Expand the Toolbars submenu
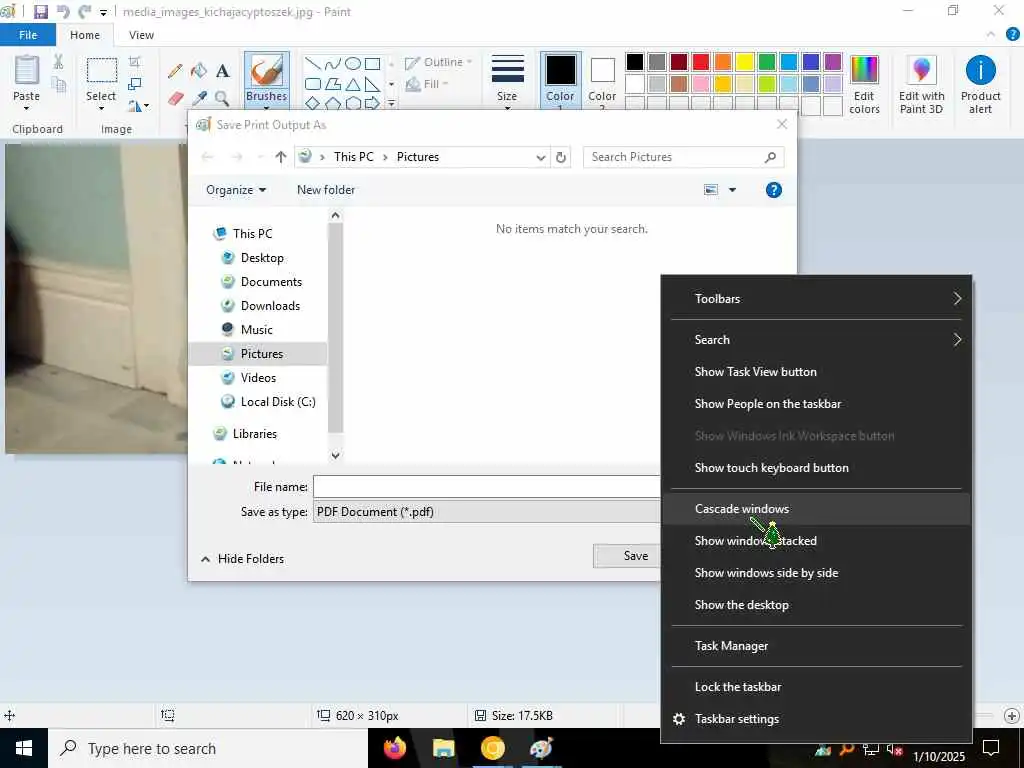 pos(816,298)
